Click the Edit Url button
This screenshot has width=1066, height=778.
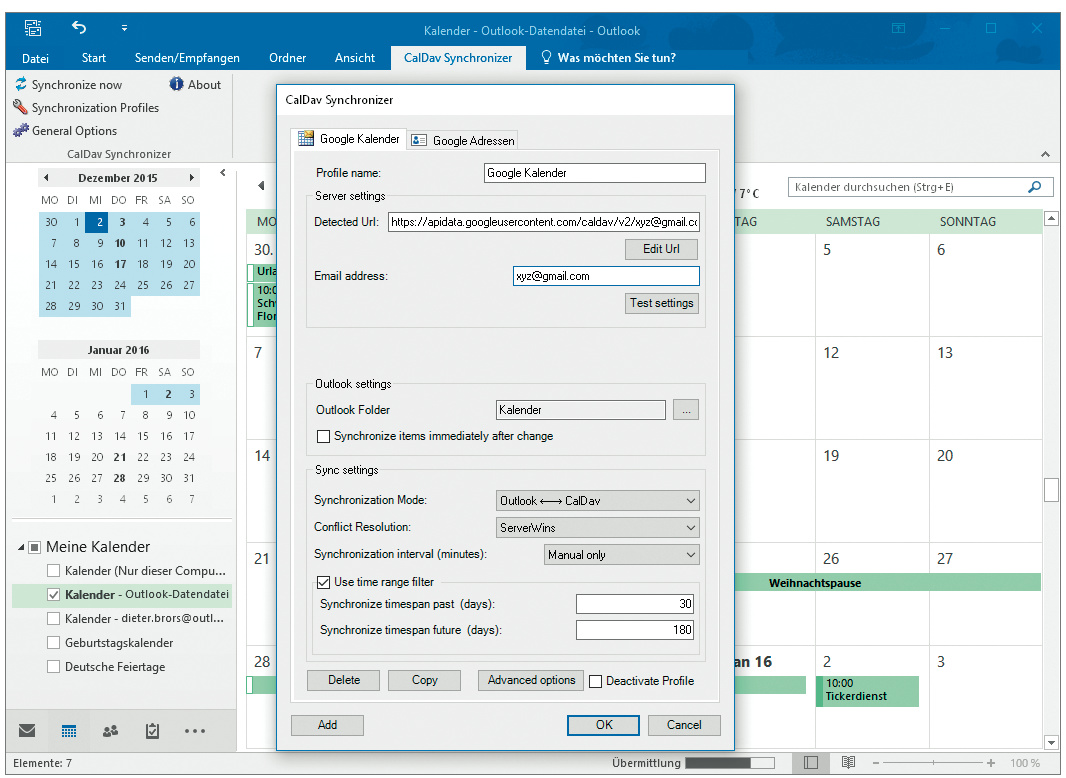coord(661,249)
